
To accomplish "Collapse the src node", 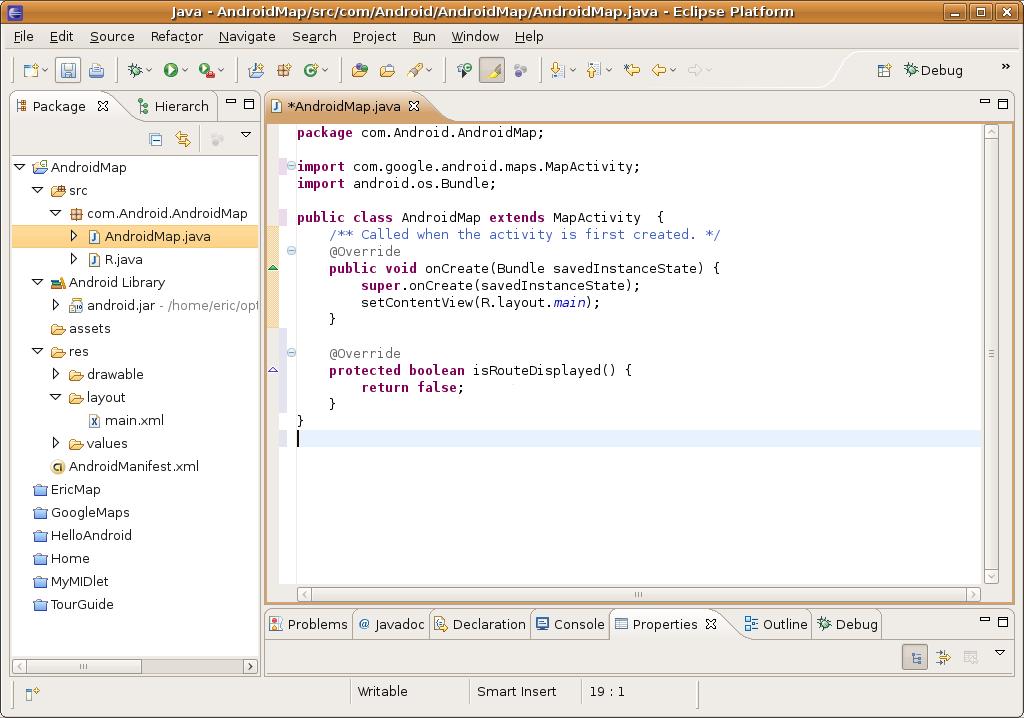I will pos(39,190).
